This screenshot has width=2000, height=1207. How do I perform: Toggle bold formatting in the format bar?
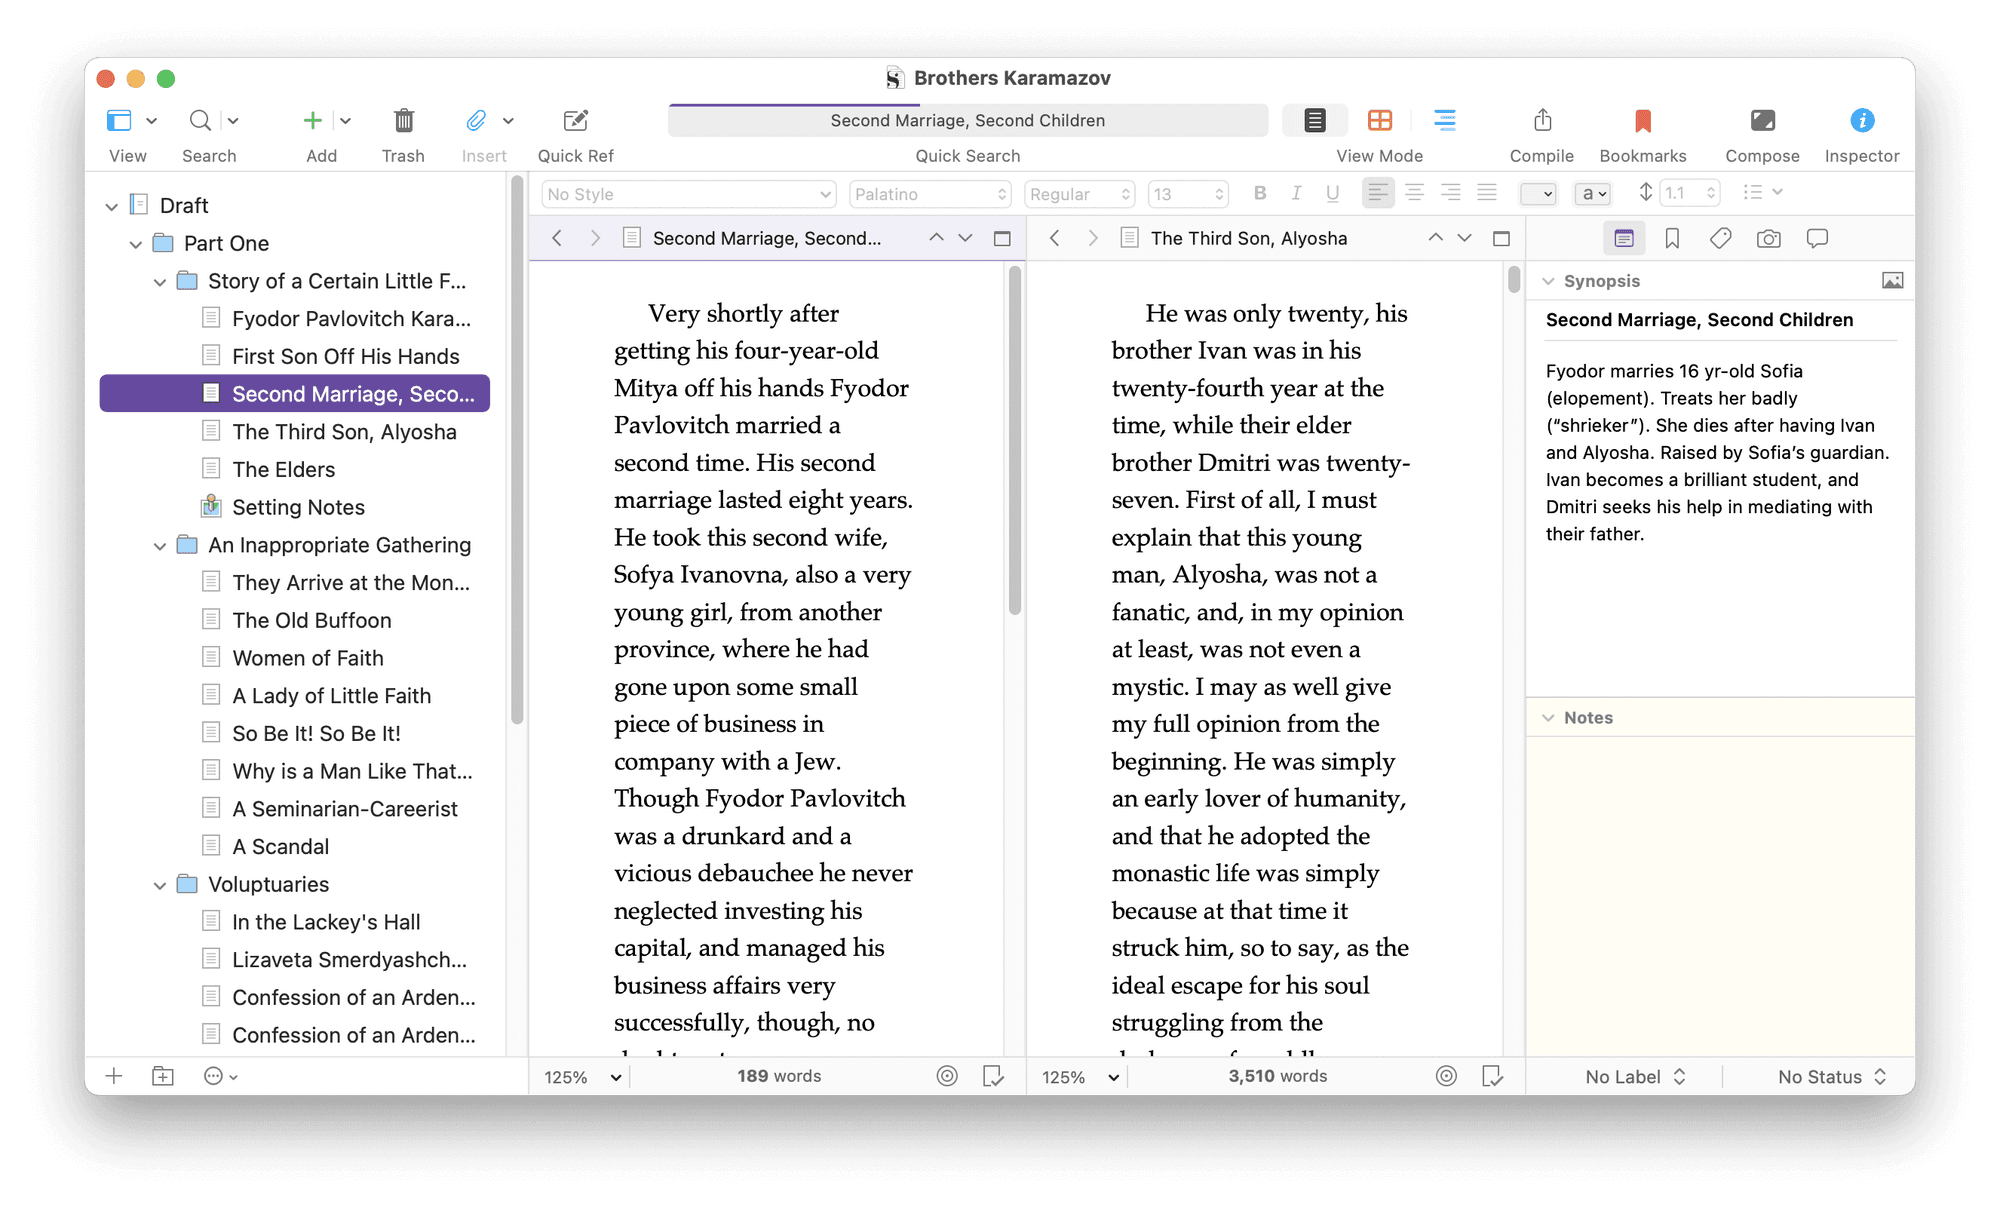(1260, 193)
